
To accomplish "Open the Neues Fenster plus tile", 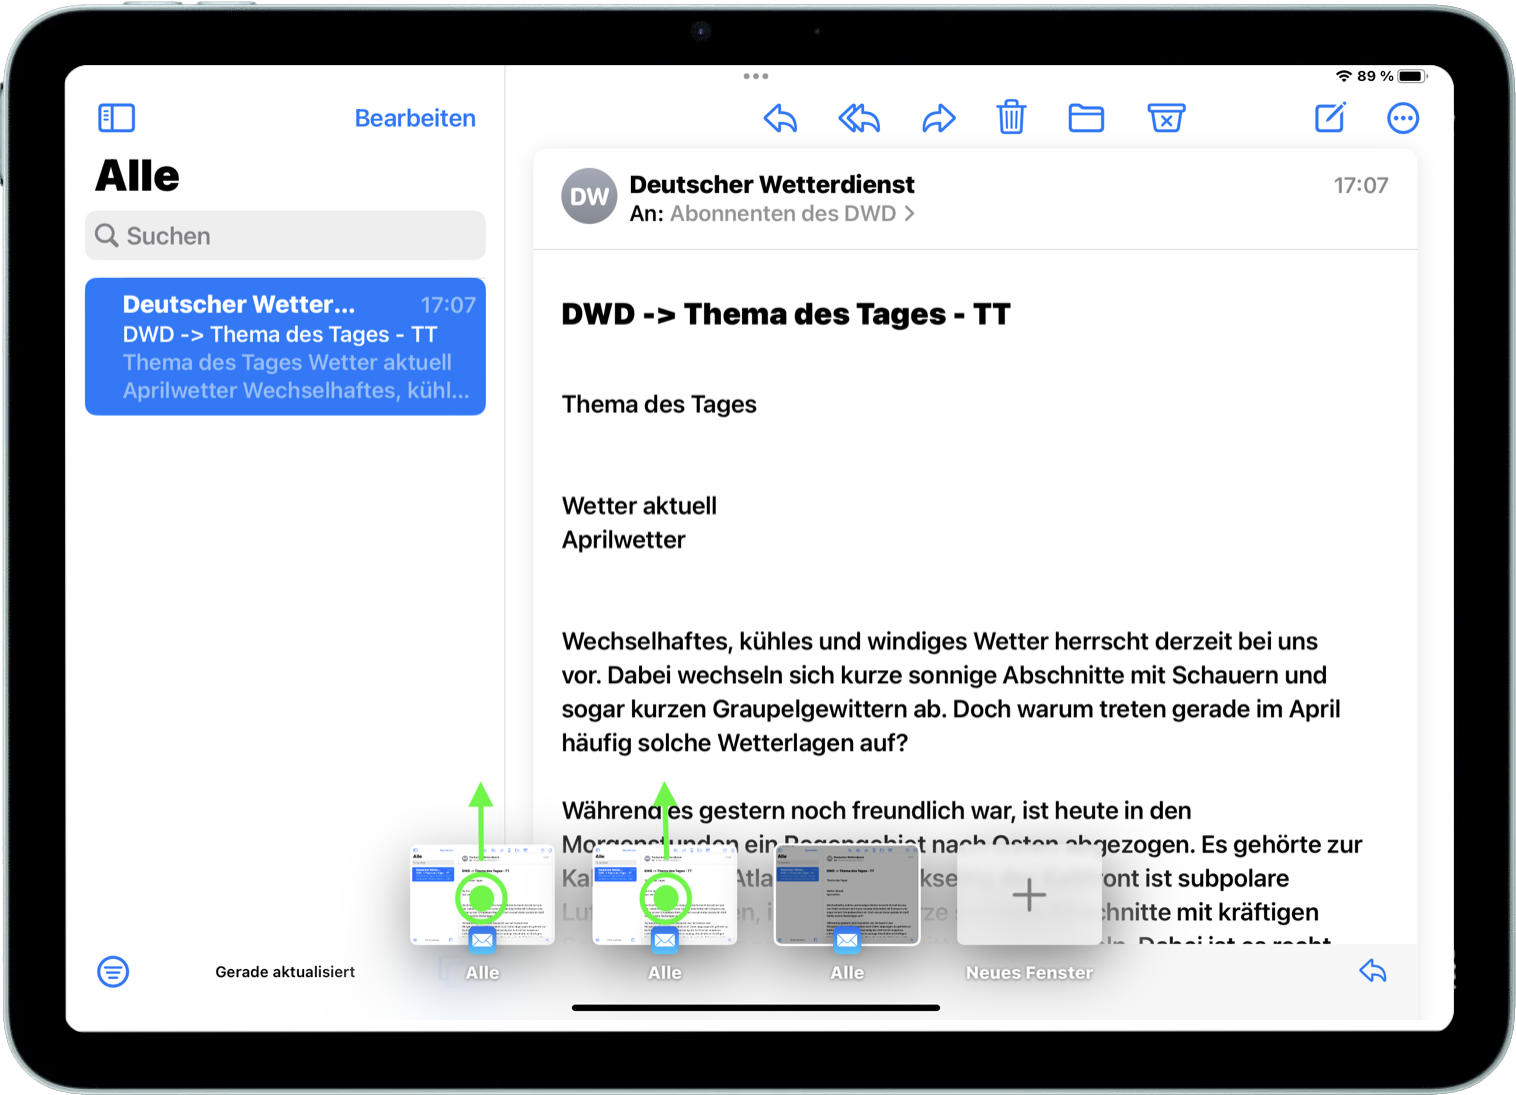I will 1029,895.
